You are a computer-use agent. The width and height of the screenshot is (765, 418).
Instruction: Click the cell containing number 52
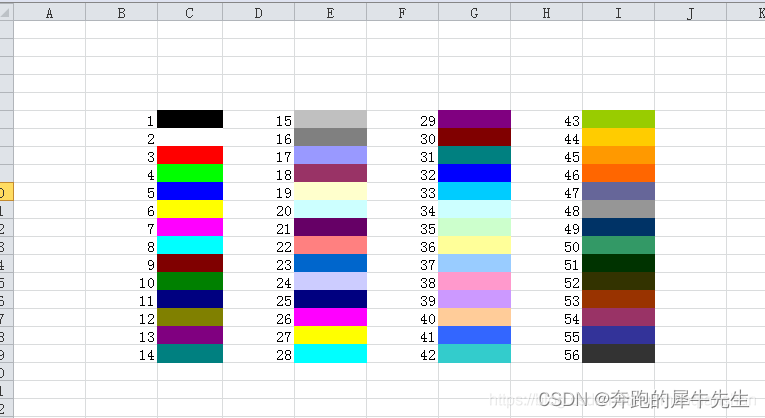click(546, 283)
